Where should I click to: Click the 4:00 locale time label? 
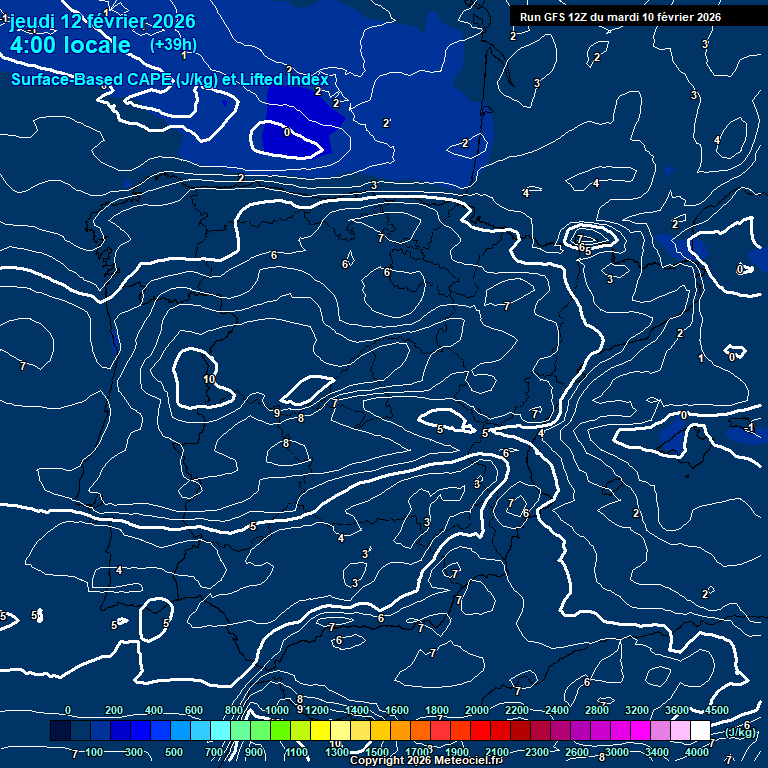point(70,45)
